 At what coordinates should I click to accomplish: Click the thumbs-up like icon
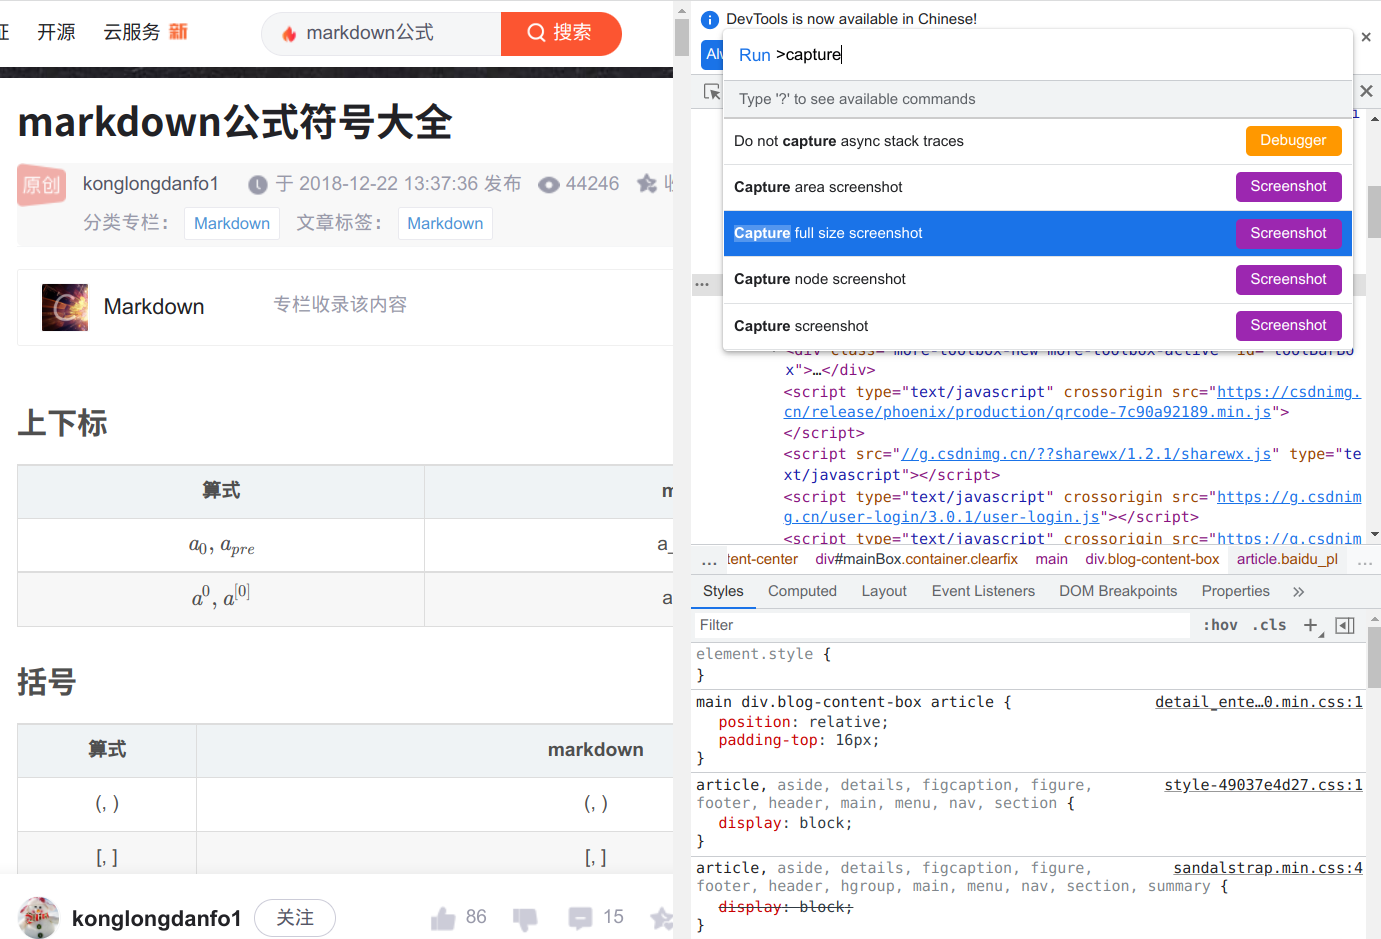click(443, 918)
